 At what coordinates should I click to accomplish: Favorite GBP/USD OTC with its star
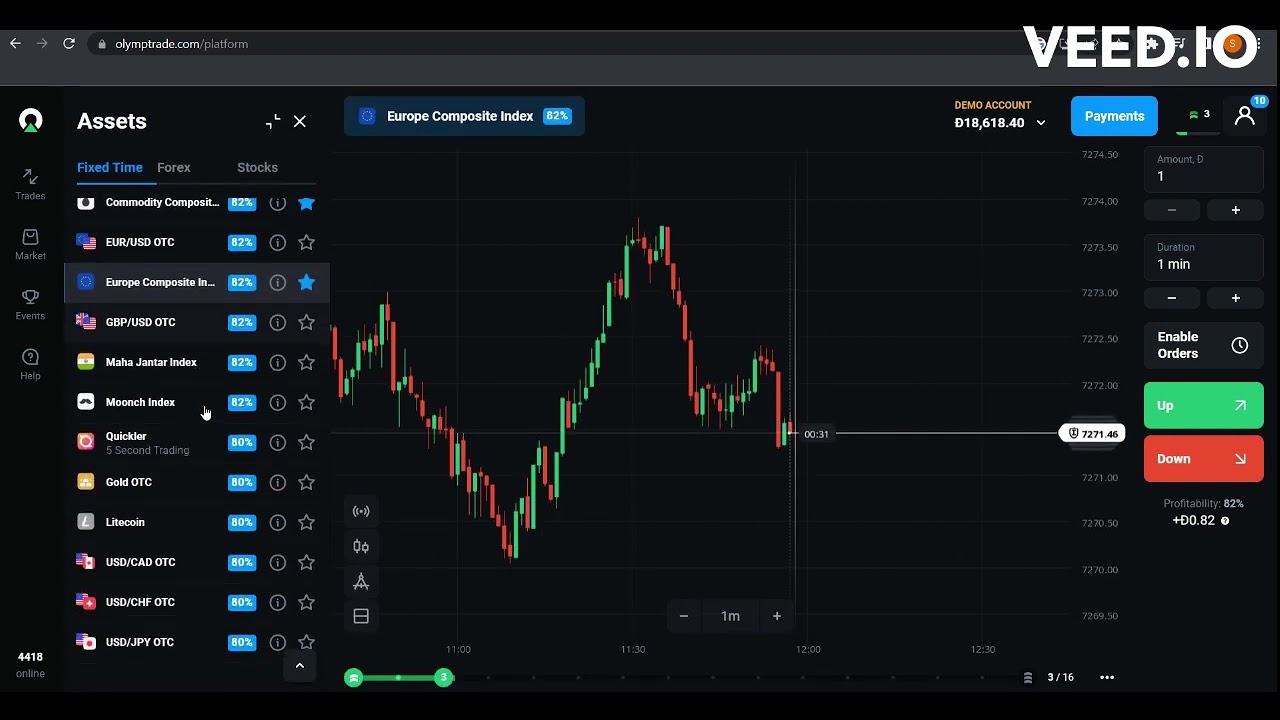[x=307, y=322]
